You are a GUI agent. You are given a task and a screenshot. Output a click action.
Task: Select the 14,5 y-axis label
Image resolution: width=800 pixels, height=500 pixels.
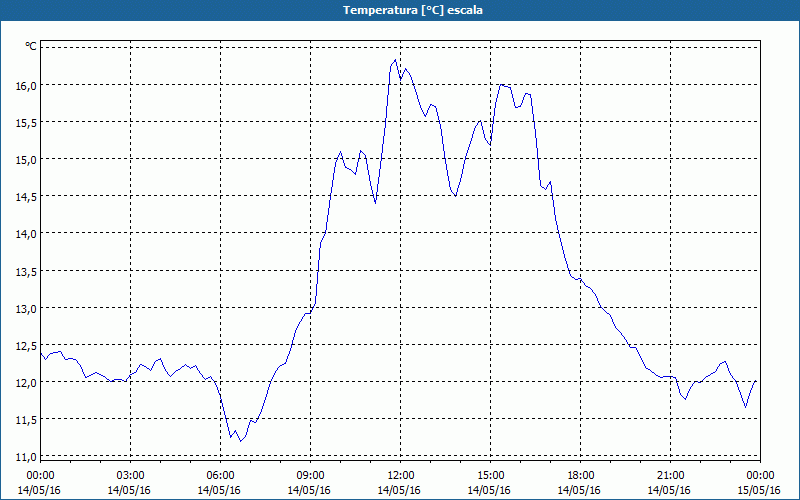(x=27, y=197)
